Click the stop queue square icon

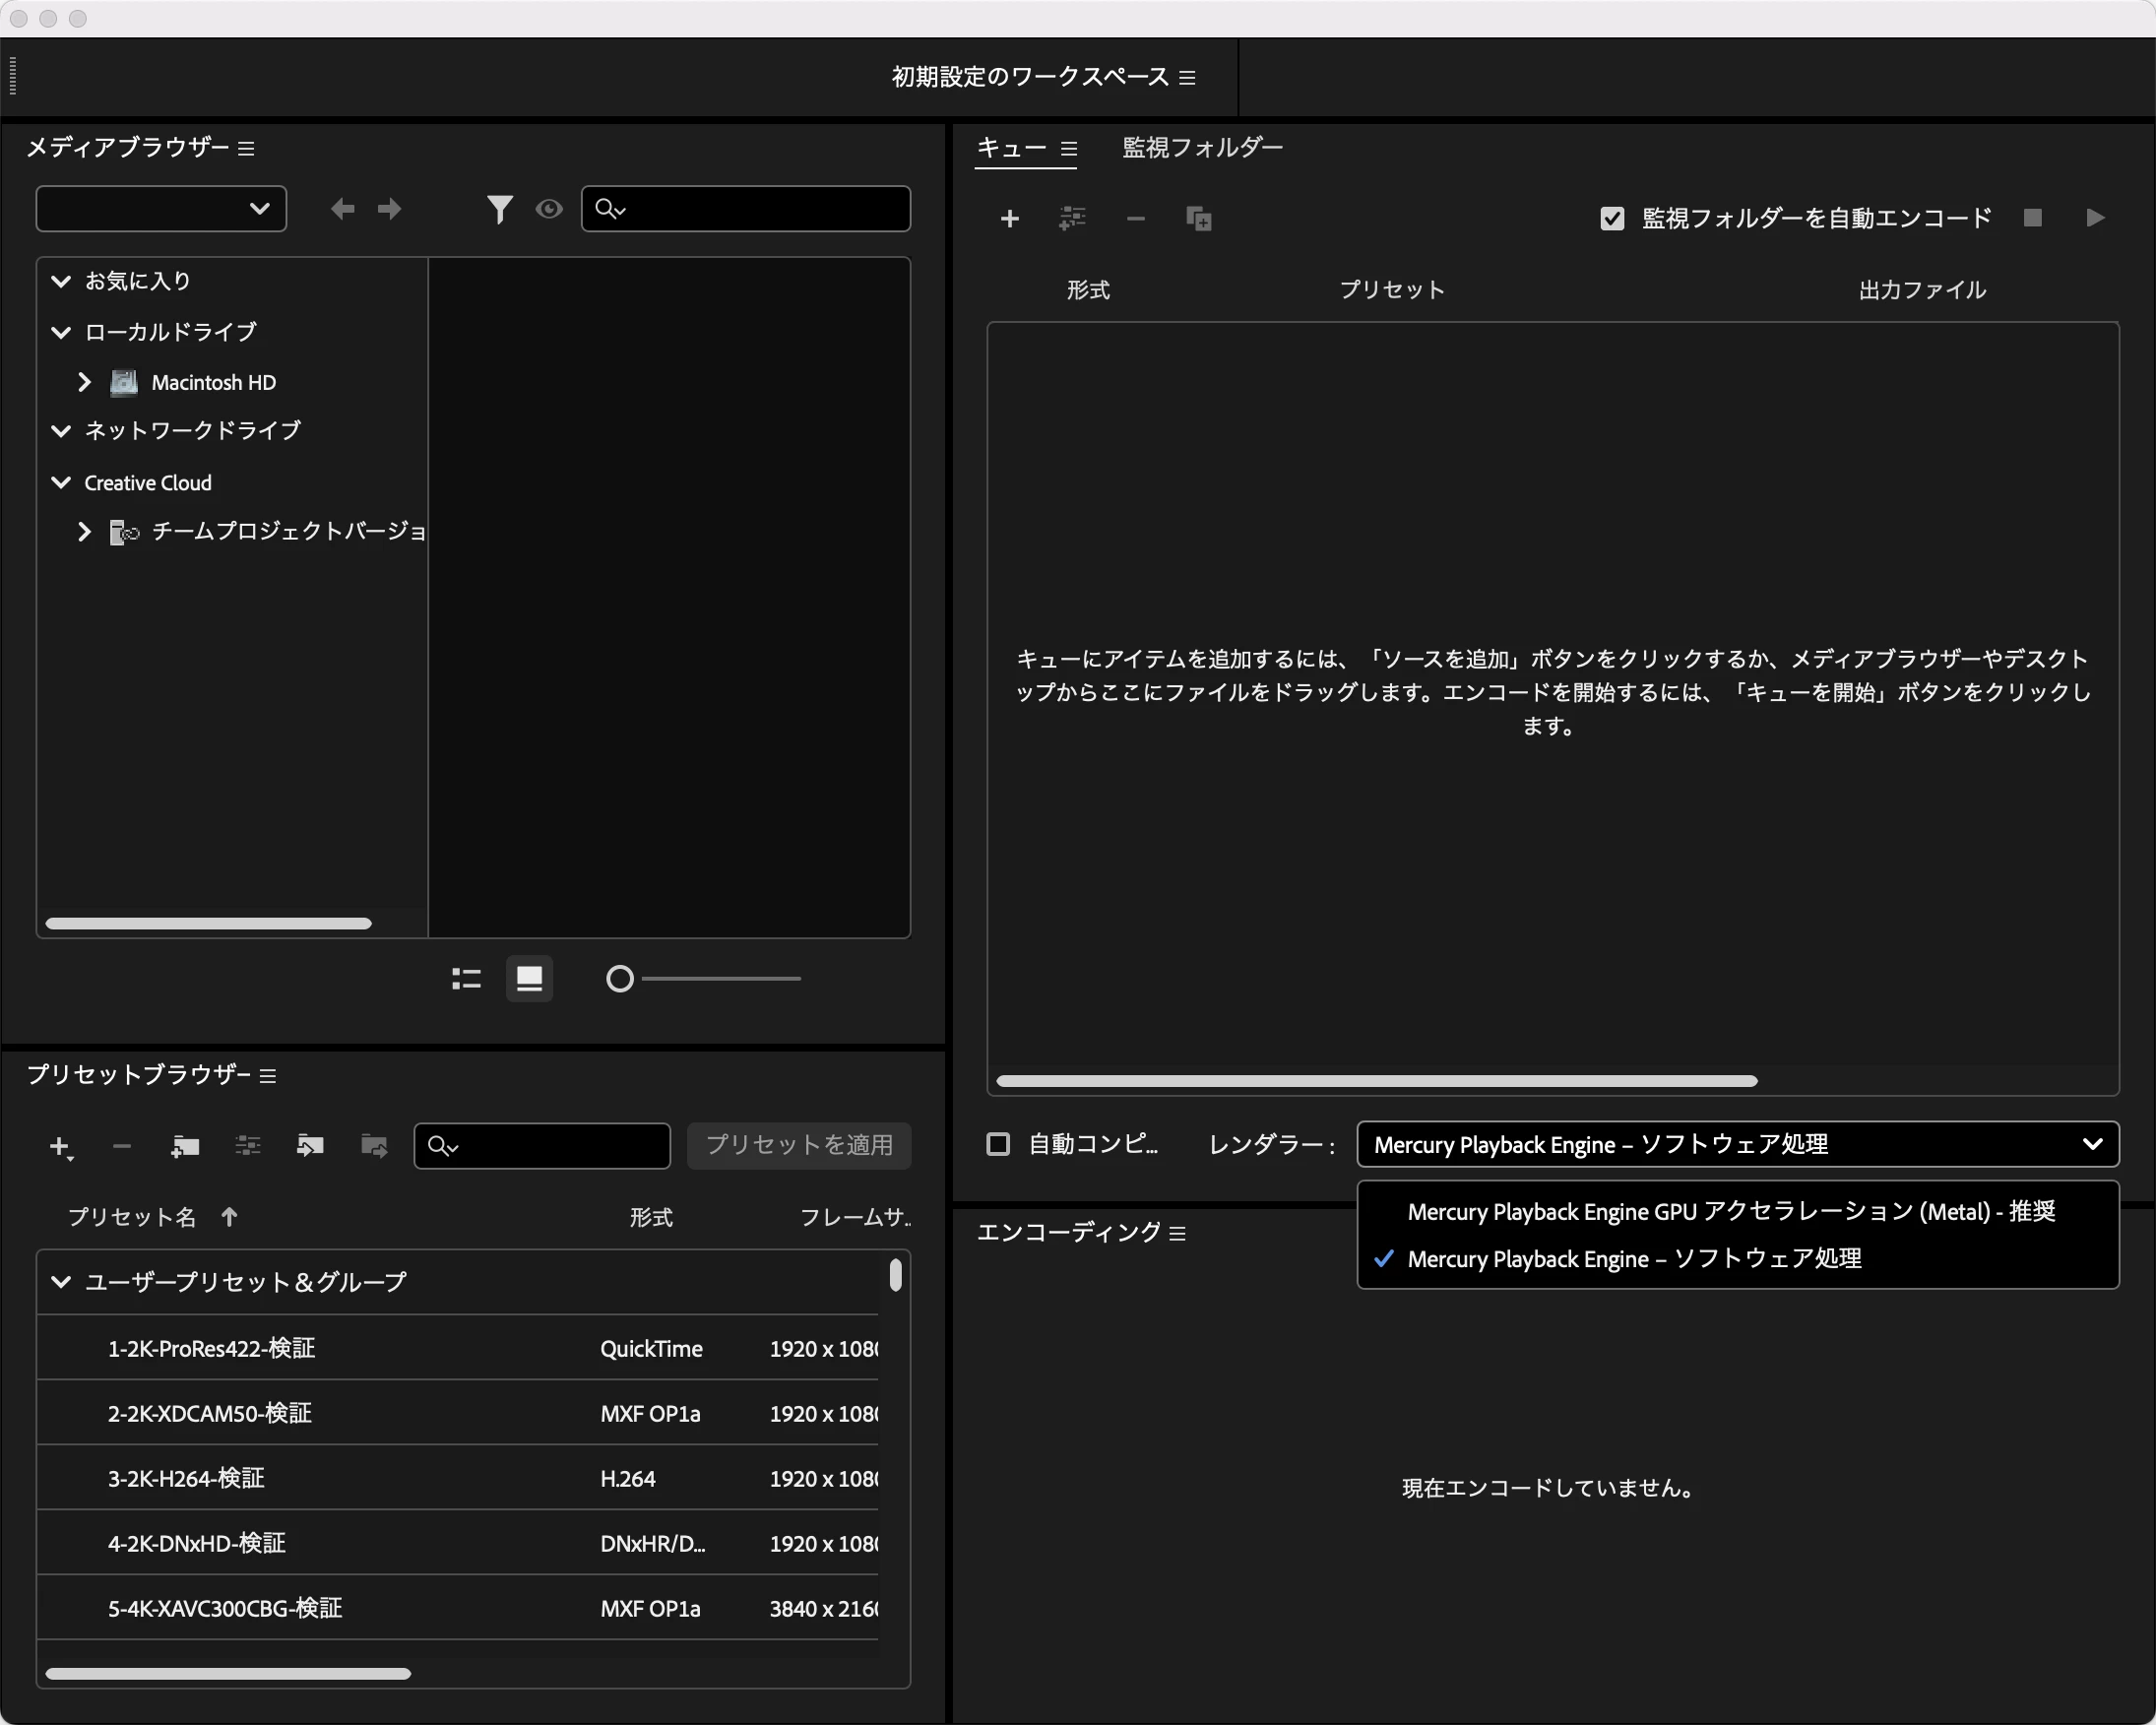tap(2032, 218)
